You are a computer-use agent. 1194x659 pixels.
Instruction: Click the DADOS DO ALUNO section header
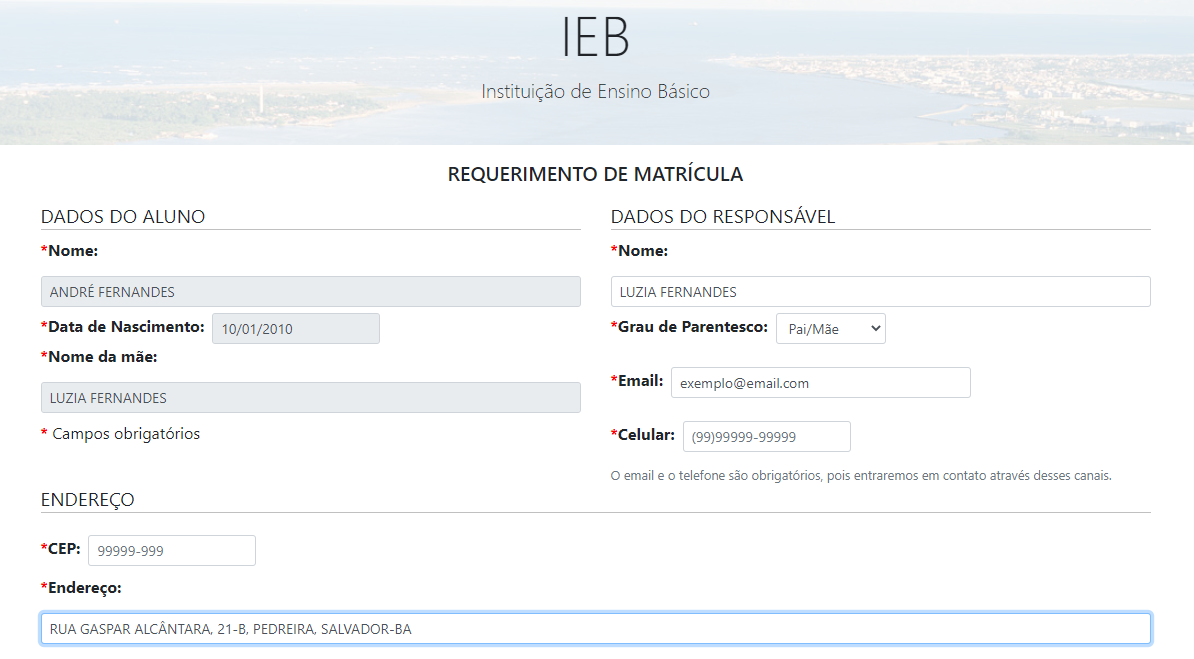tap(123, 216)
